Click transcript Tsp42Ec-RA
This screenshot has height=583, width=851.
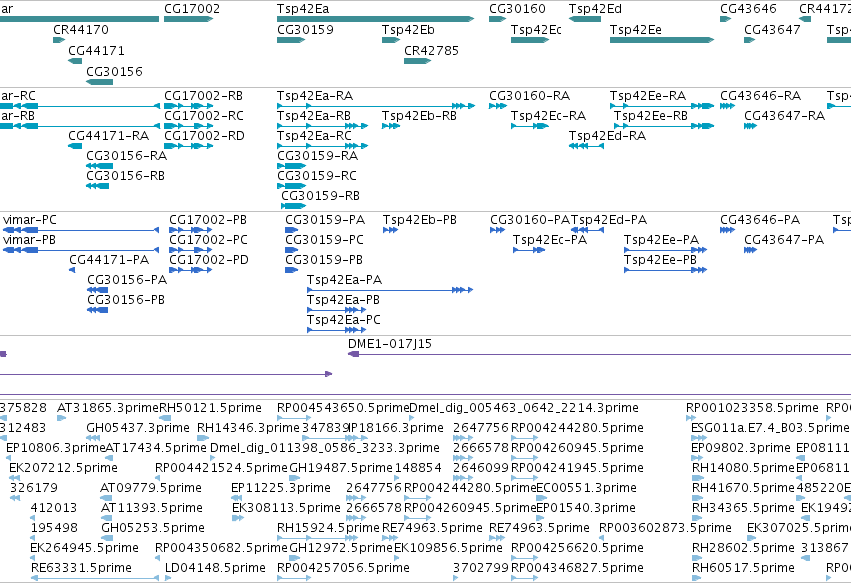coord(530,126)
